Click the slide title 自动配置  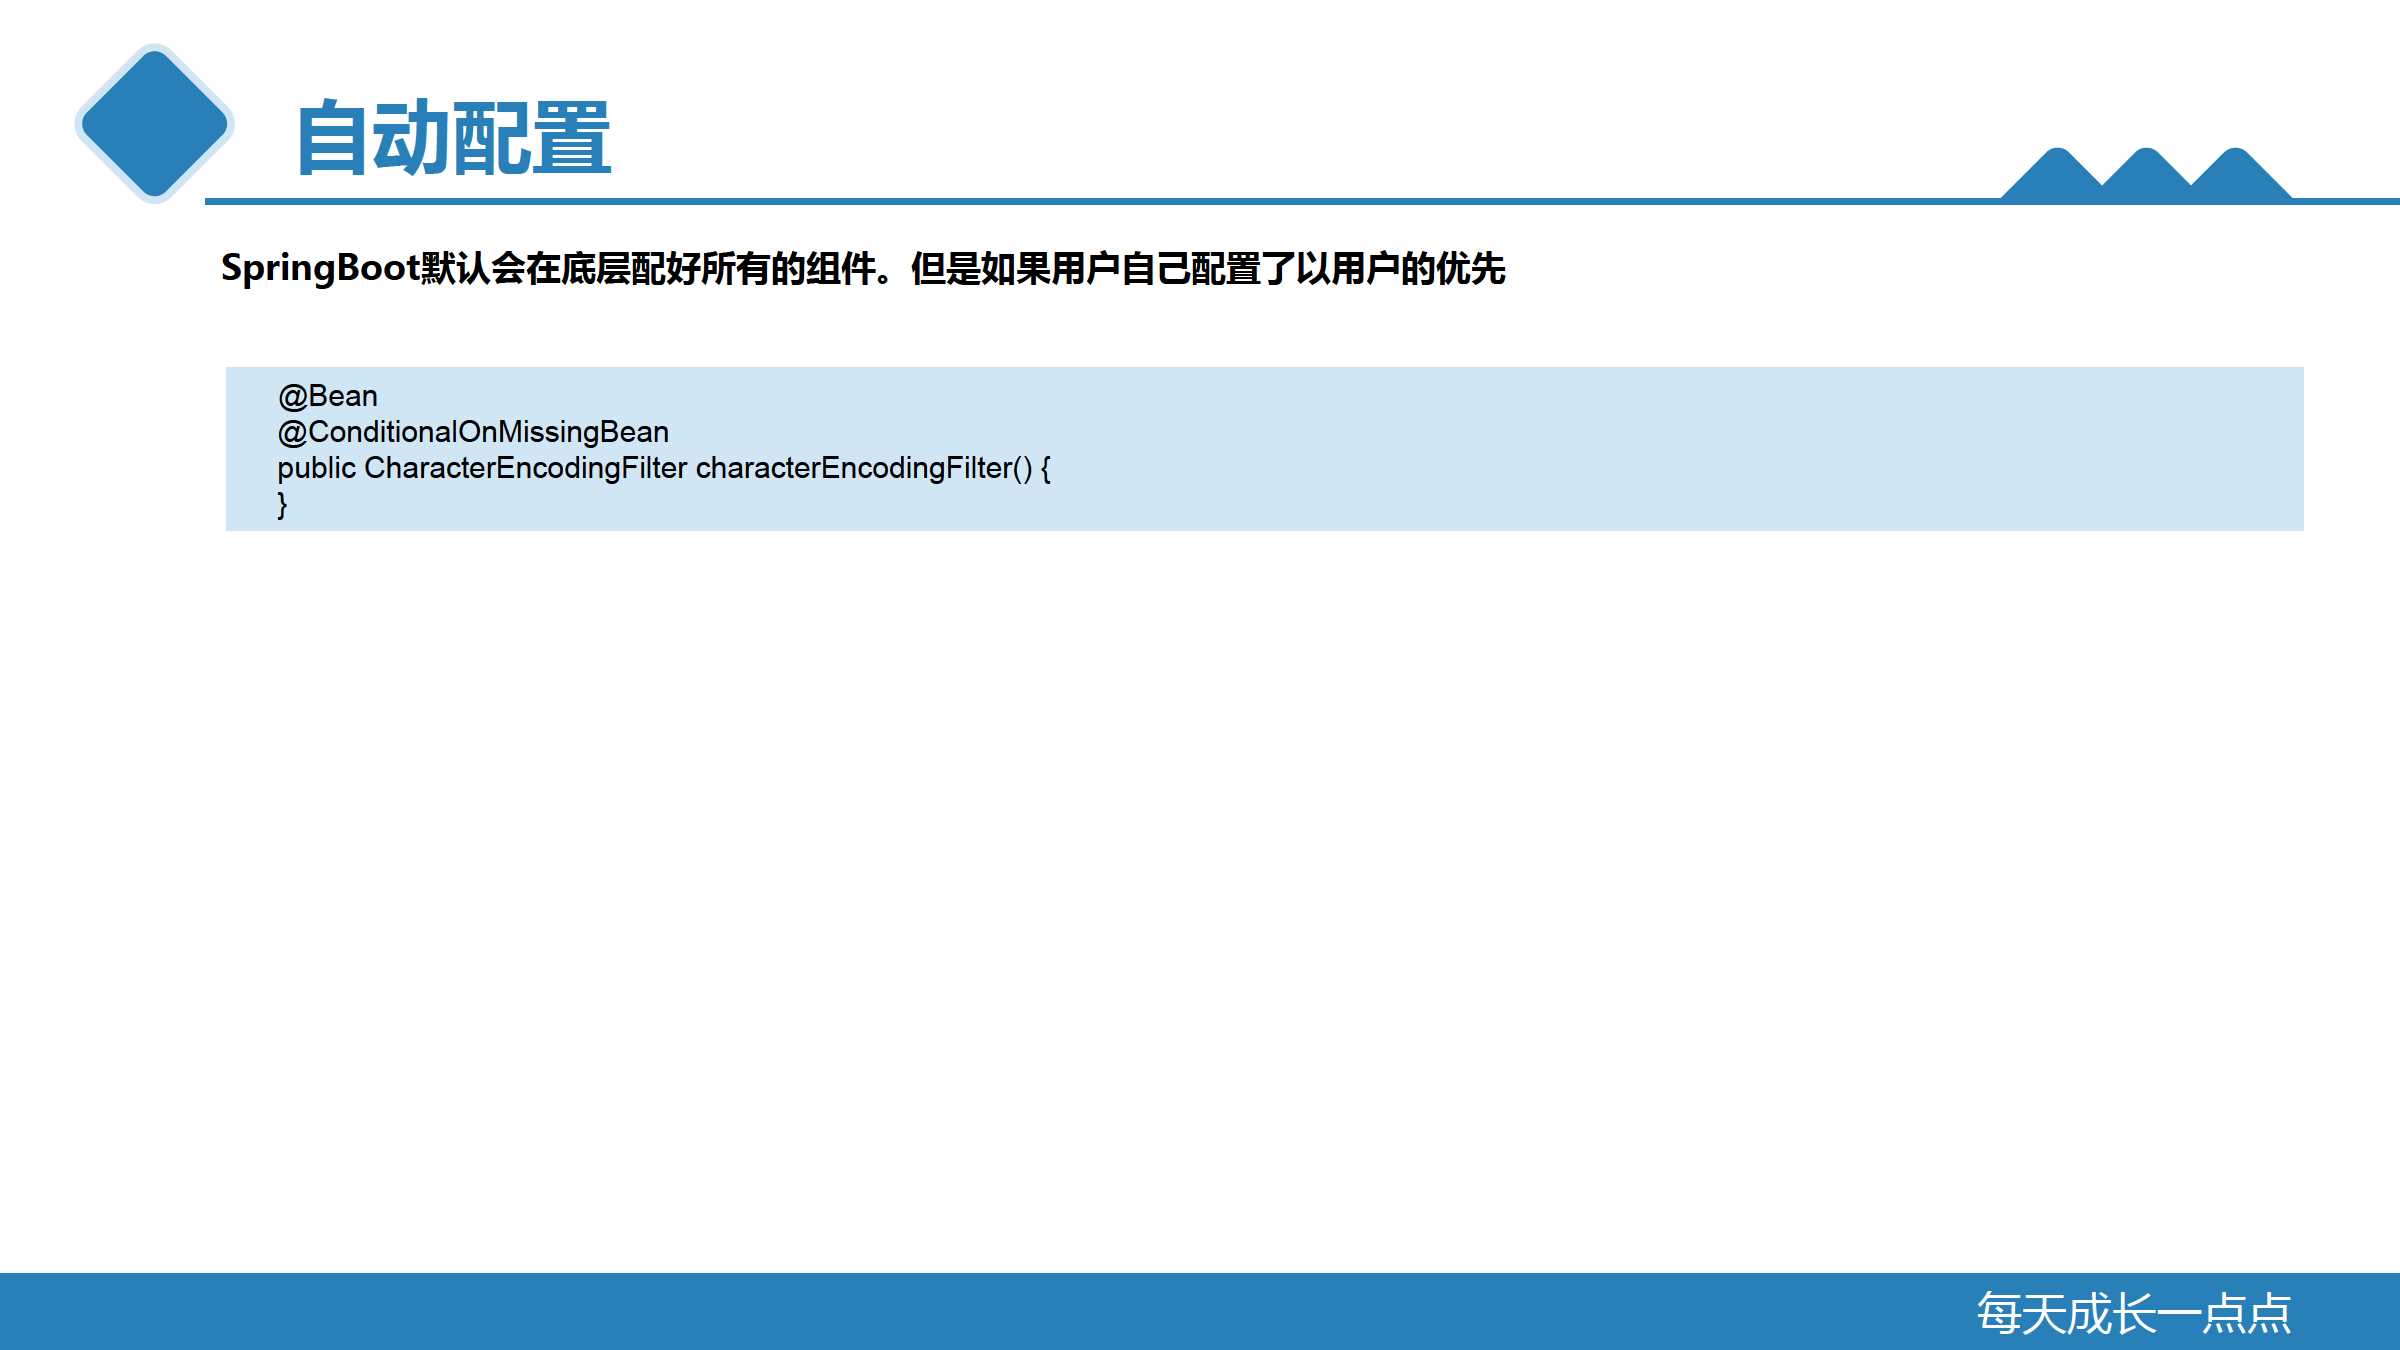[453, 138]
